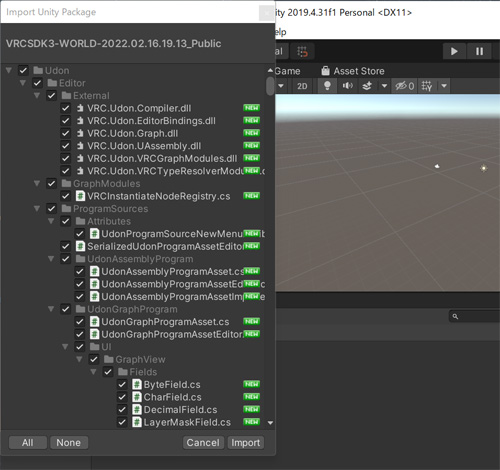Click scroll up arrow of package list

(x=270, y=70)
